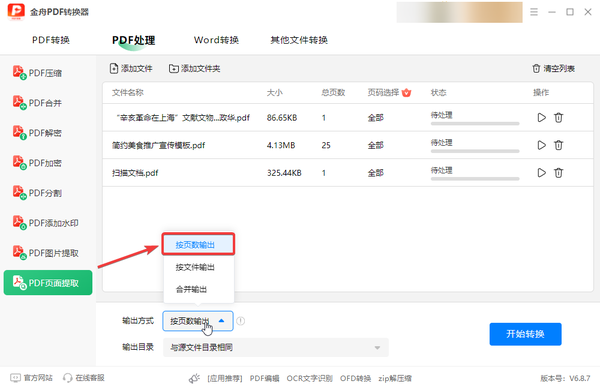600x390 pixels.
Task: Choose 按文件输出 in the dropdown list
Action: tap(198, 267)
